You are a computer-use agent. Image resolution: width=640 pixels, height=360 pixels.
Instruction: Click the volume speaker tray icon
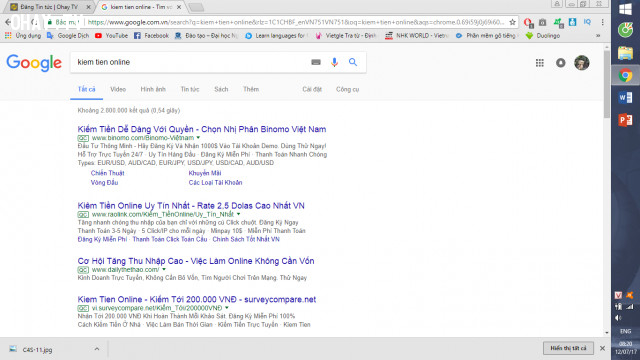click(619, 318)
